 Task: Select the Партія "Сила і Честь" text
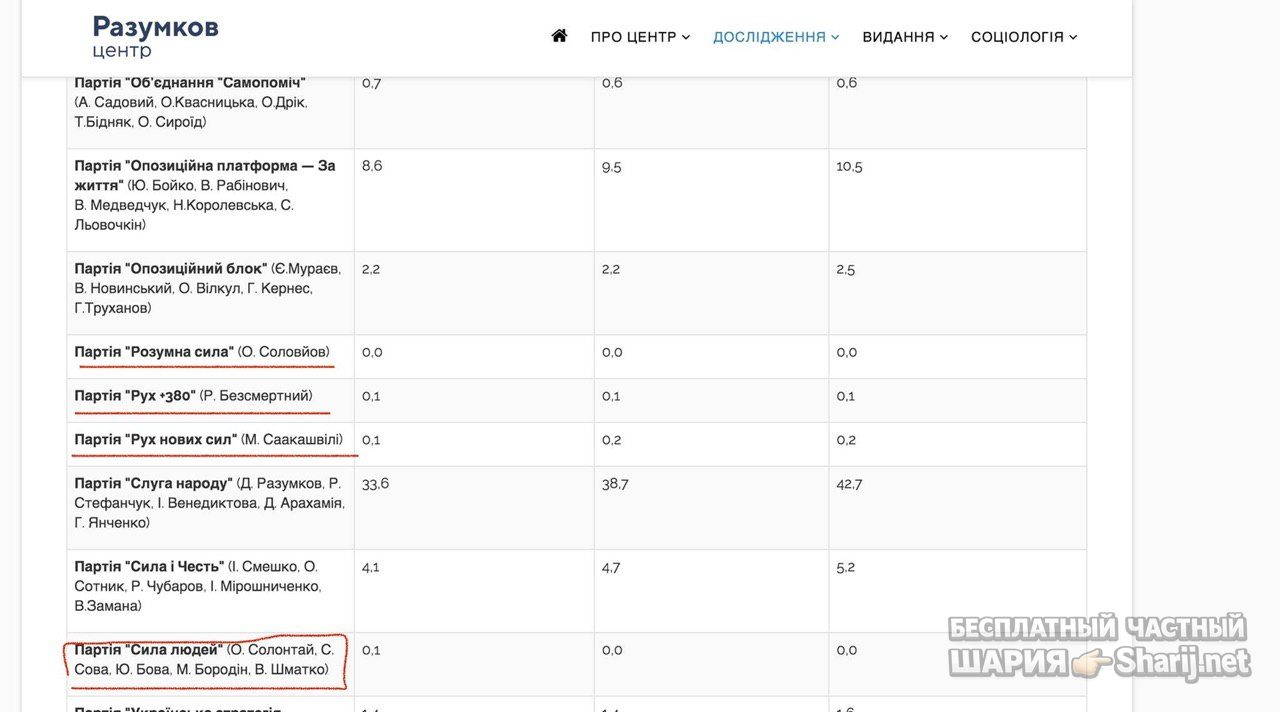pyautogui.click(x=149, y=567)
